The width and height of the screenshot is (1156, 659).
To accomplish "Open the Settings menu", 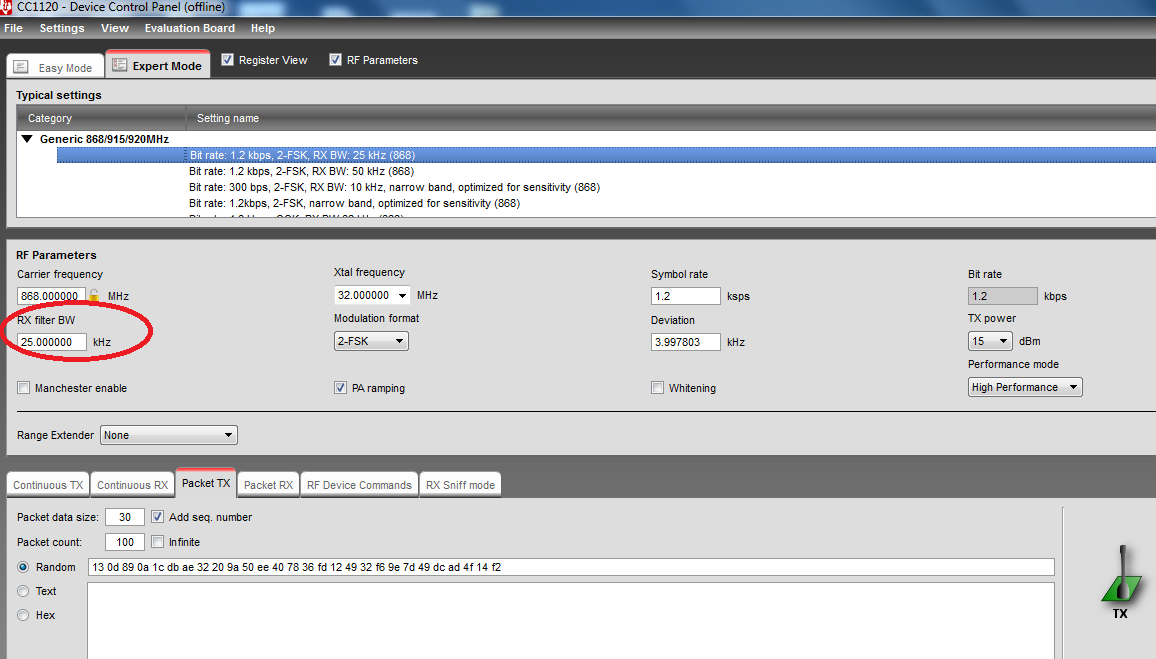I will [62, 28].
